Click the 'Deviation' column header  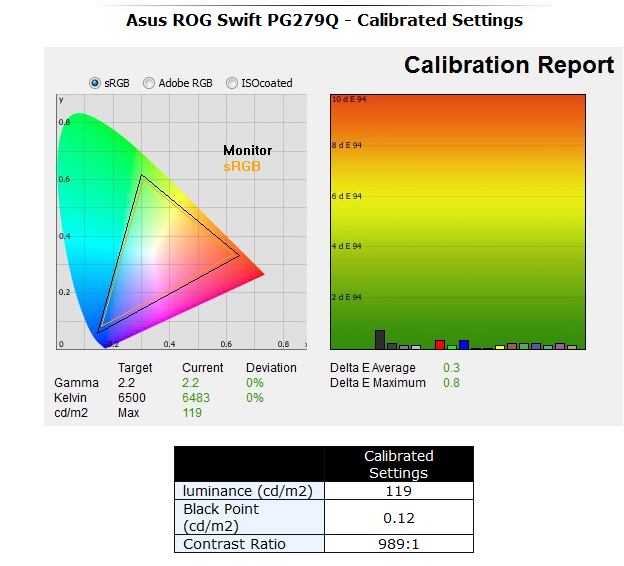[271, 368]
